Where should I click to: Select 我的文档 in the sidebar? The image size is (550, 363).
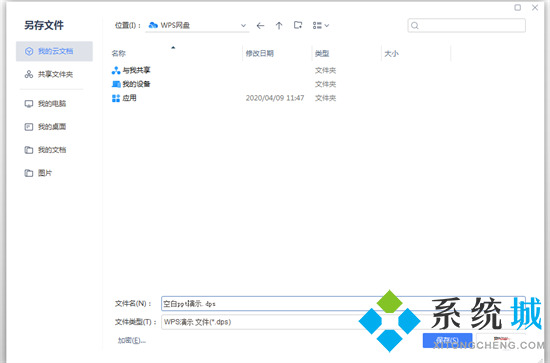click(54, 150)
